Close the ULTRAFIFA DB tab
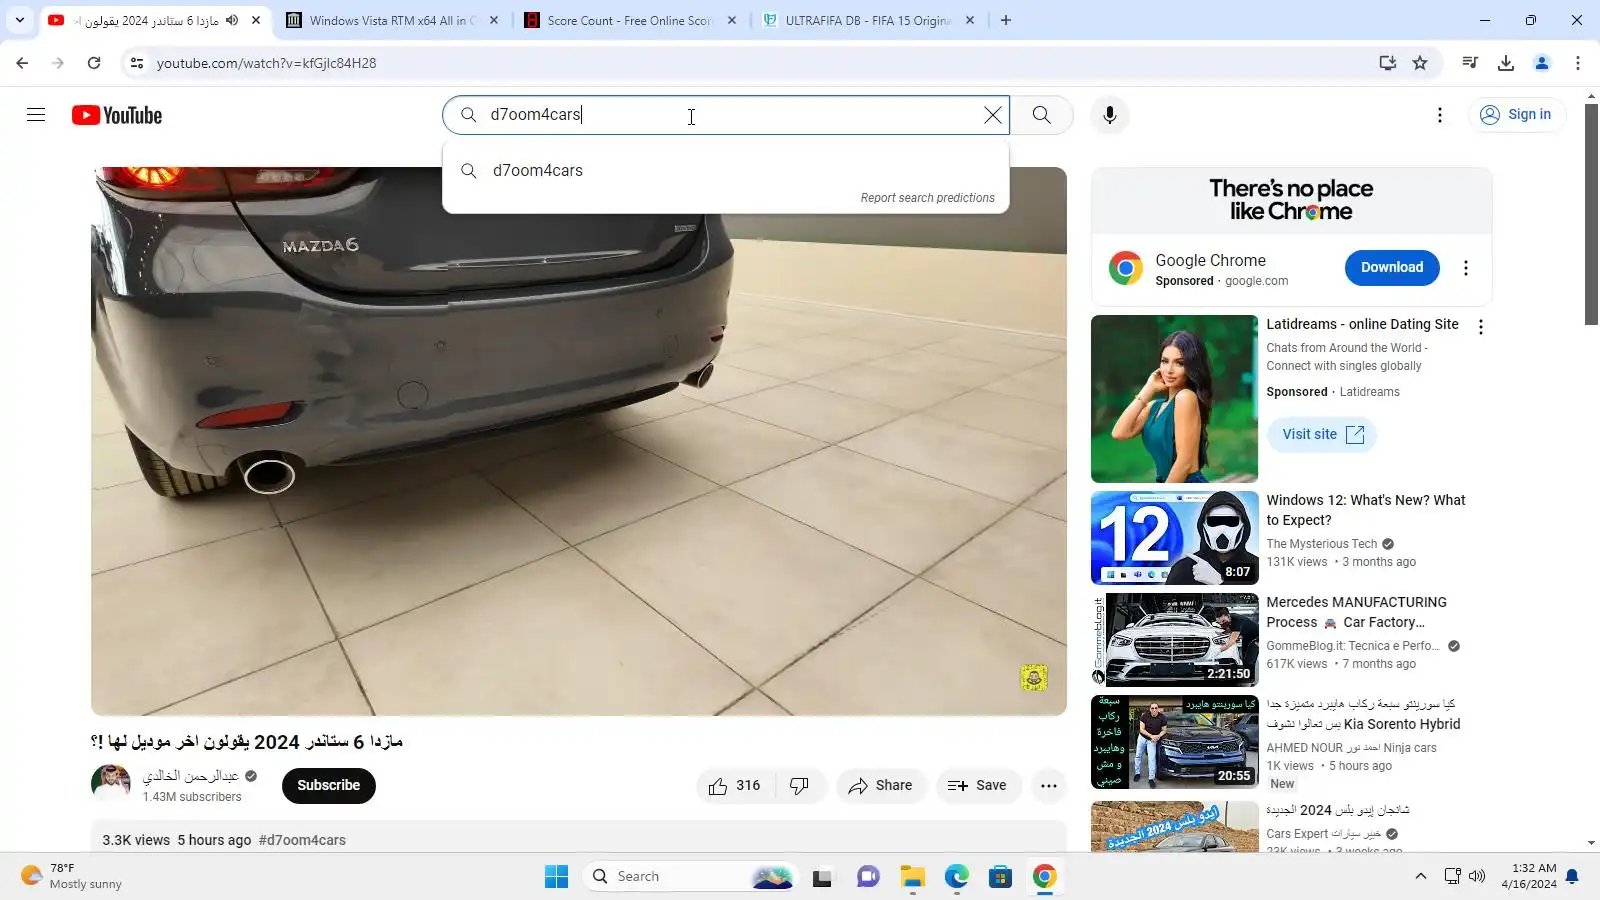This screenshot has width=1600, height=900. pos(970,20)
